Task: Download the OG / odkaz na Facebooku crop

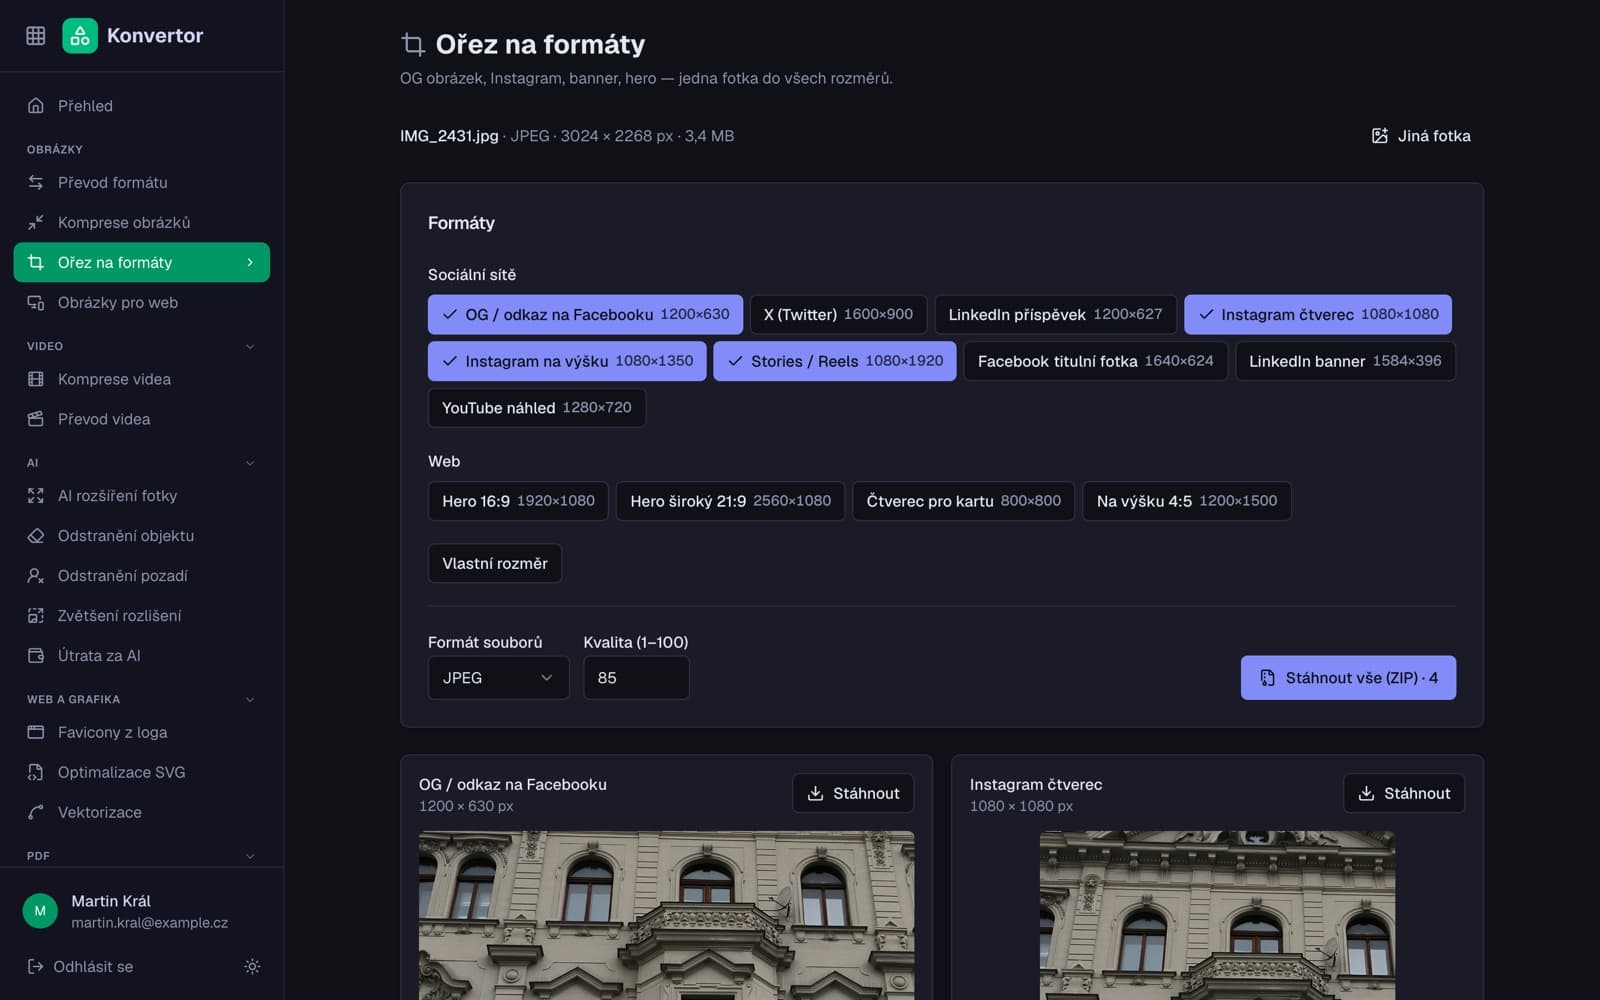Action: point(853,793)
